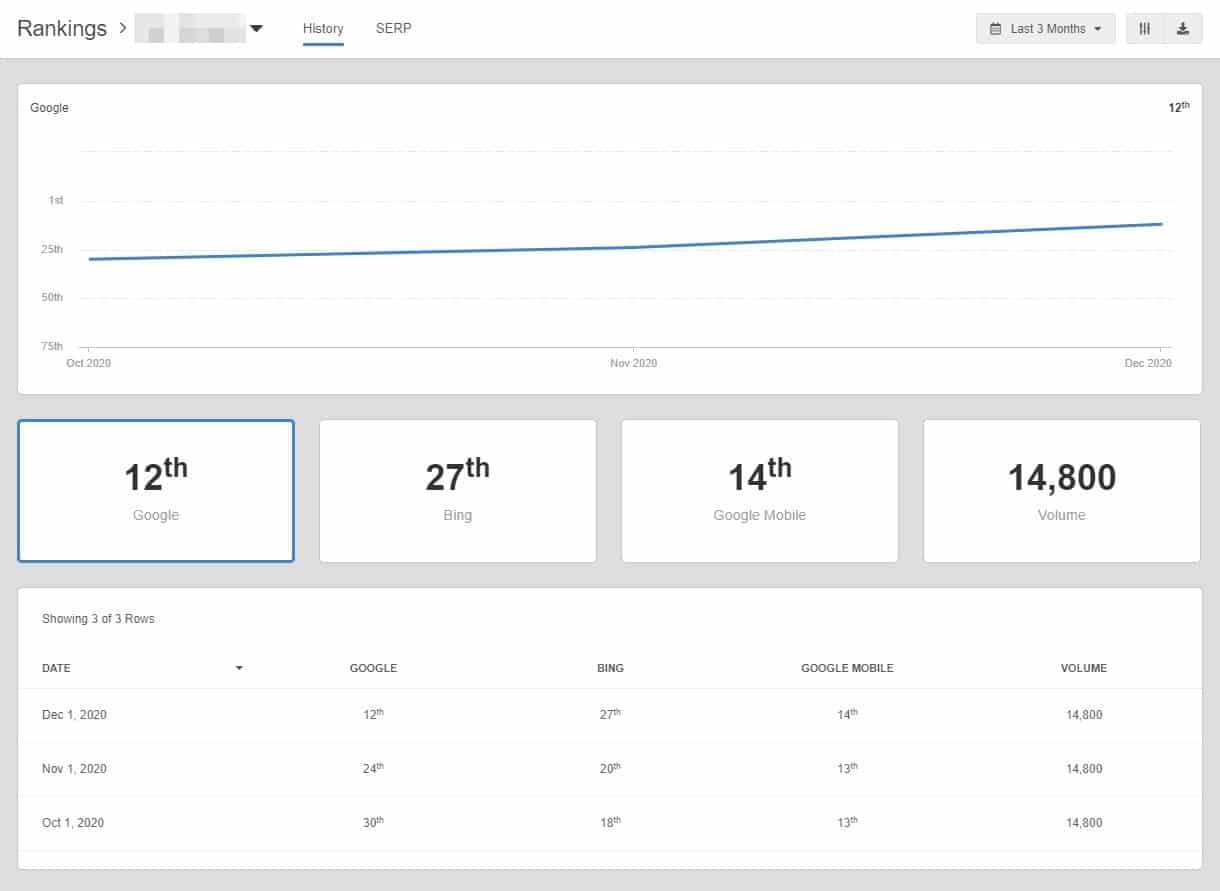Go back to the Rankings breadcrumb
This screenshot has width=1220, height=891.
pos(62,28)
